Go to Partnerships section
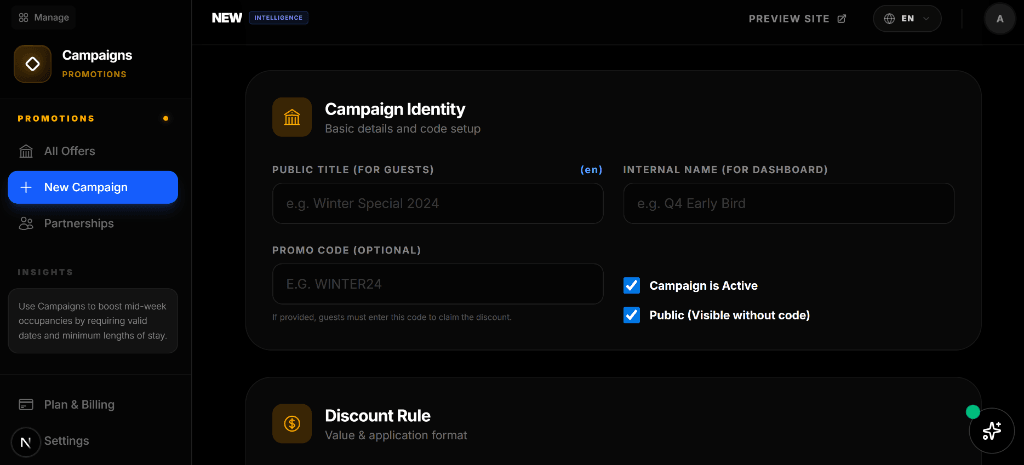 coord(93,224)
